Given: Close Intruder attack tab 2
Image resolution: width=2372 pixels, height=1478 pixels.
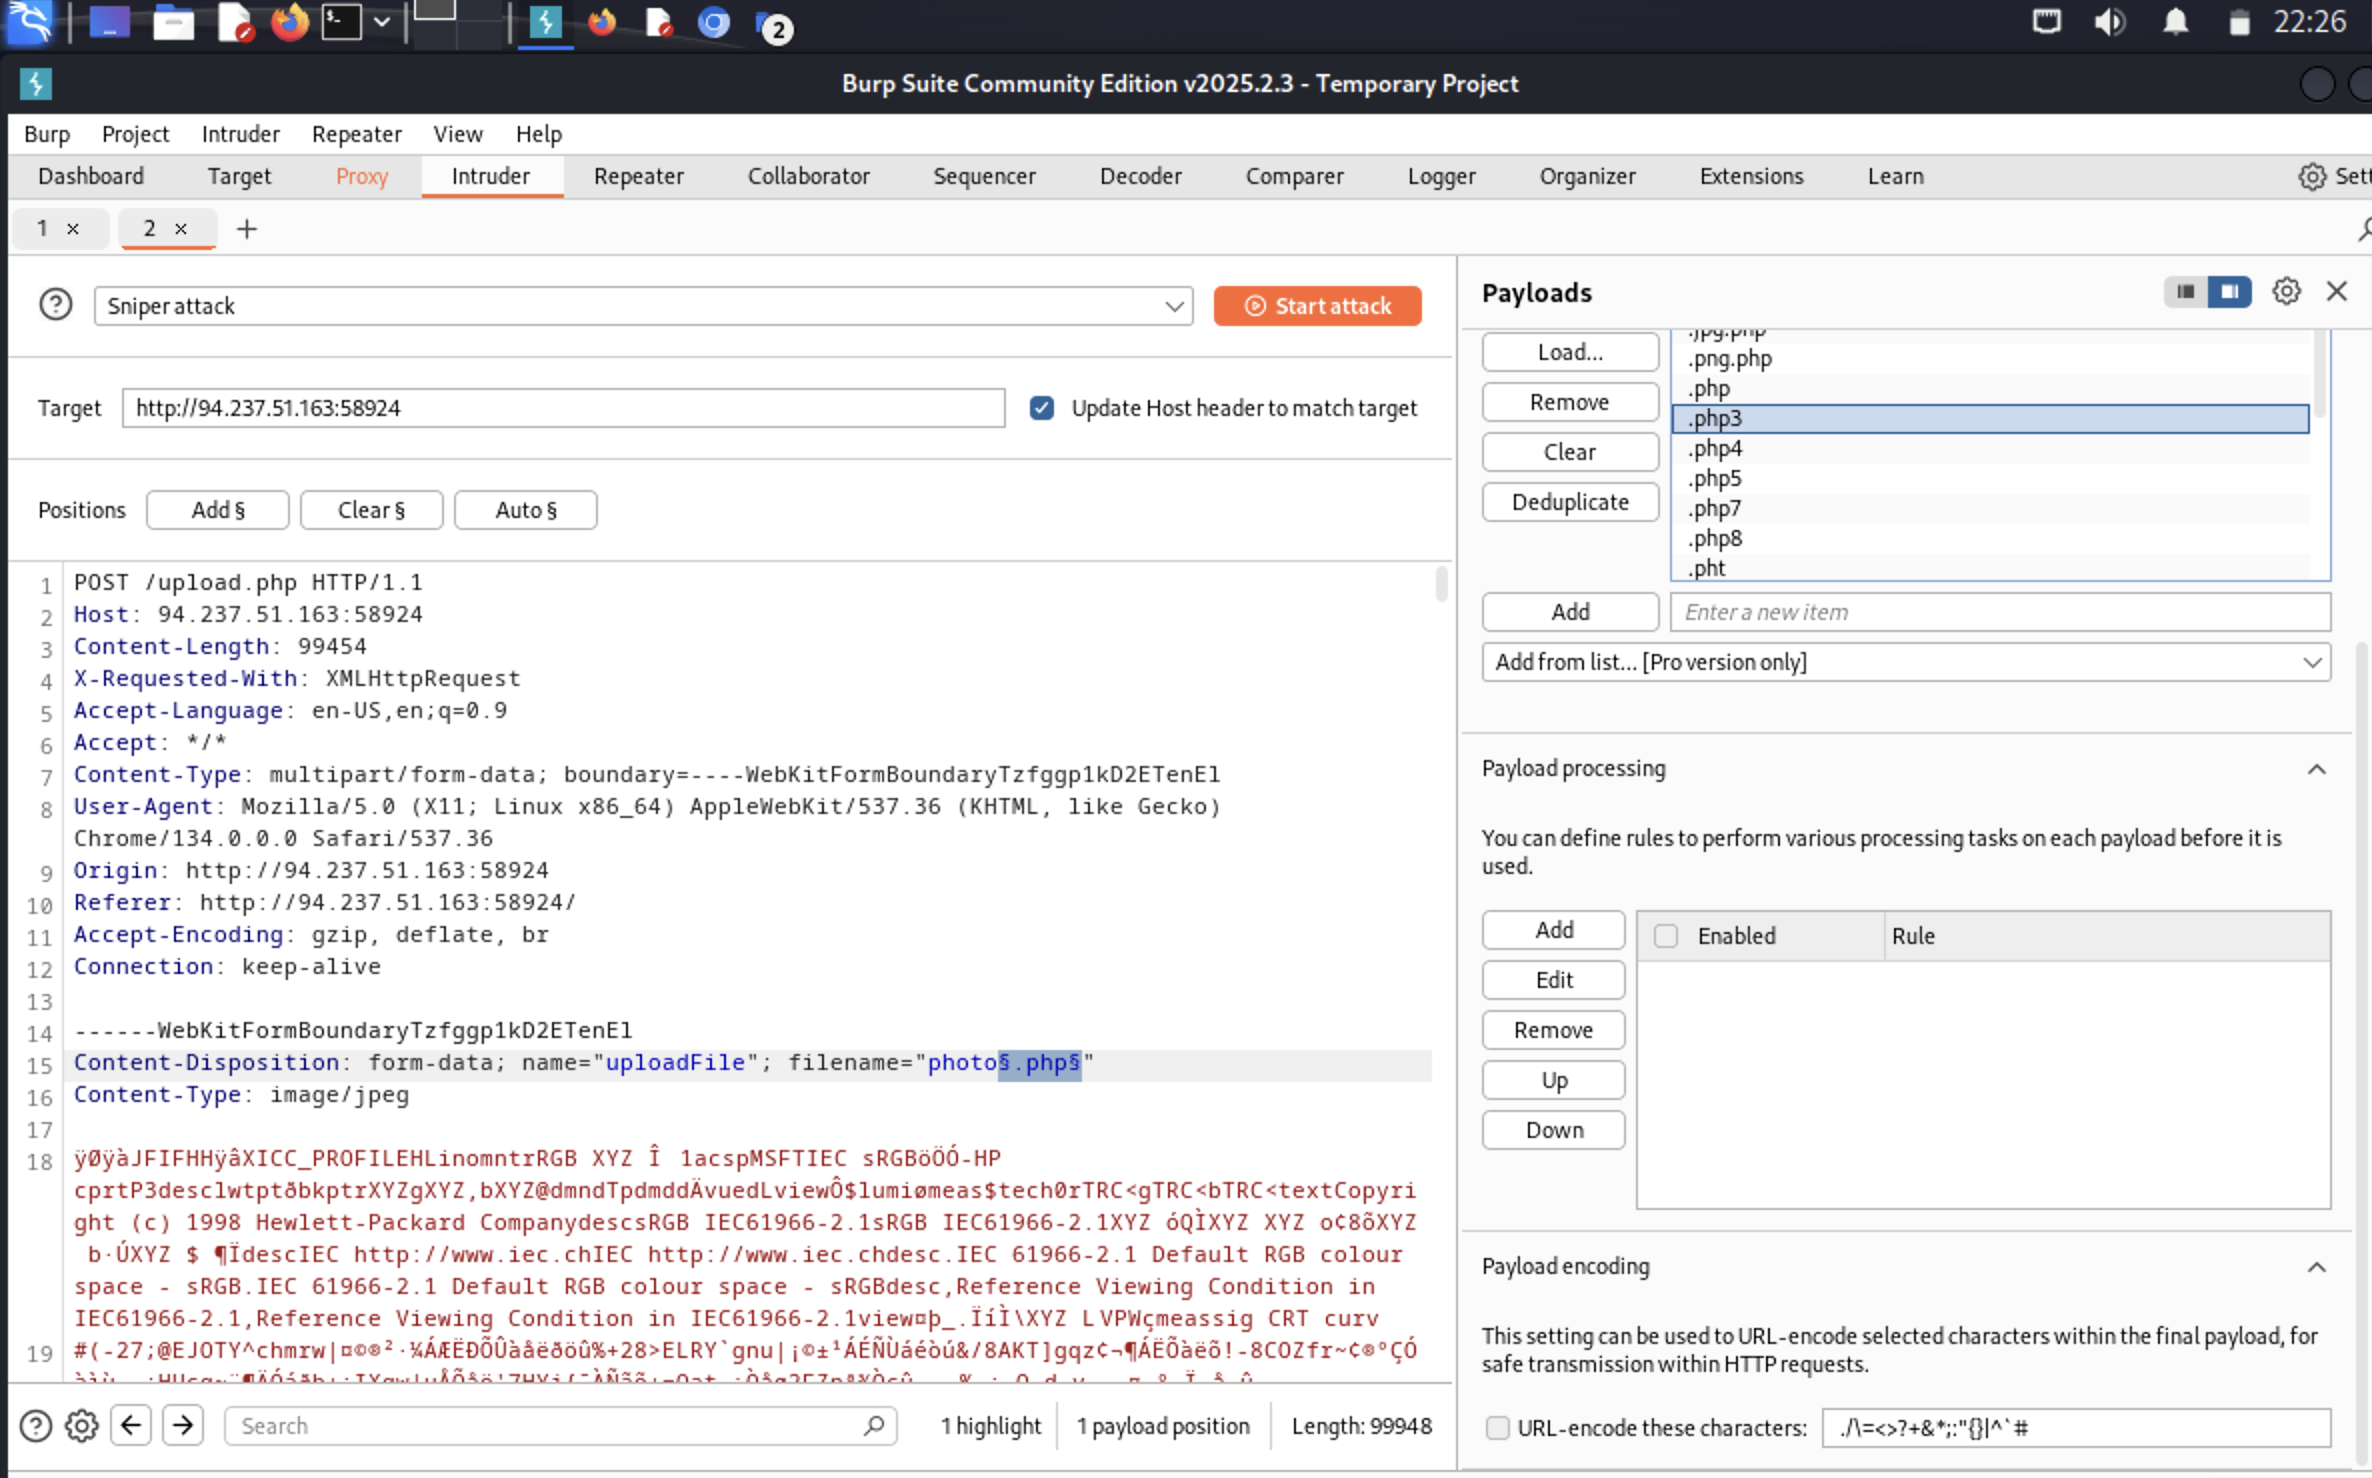Looking at the screenshot, I should 181,229.
